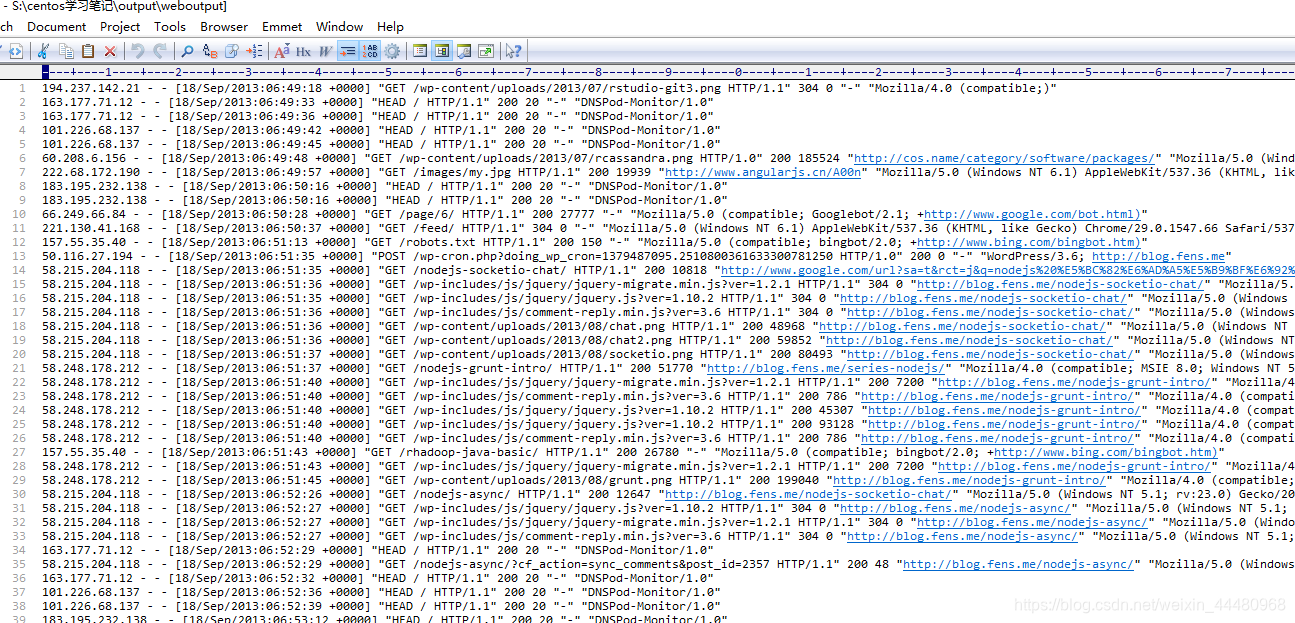Viewport: 1295px width, 623px height.
Task: Toggle the Output Window icon
Action: click(x=464, y=51)
